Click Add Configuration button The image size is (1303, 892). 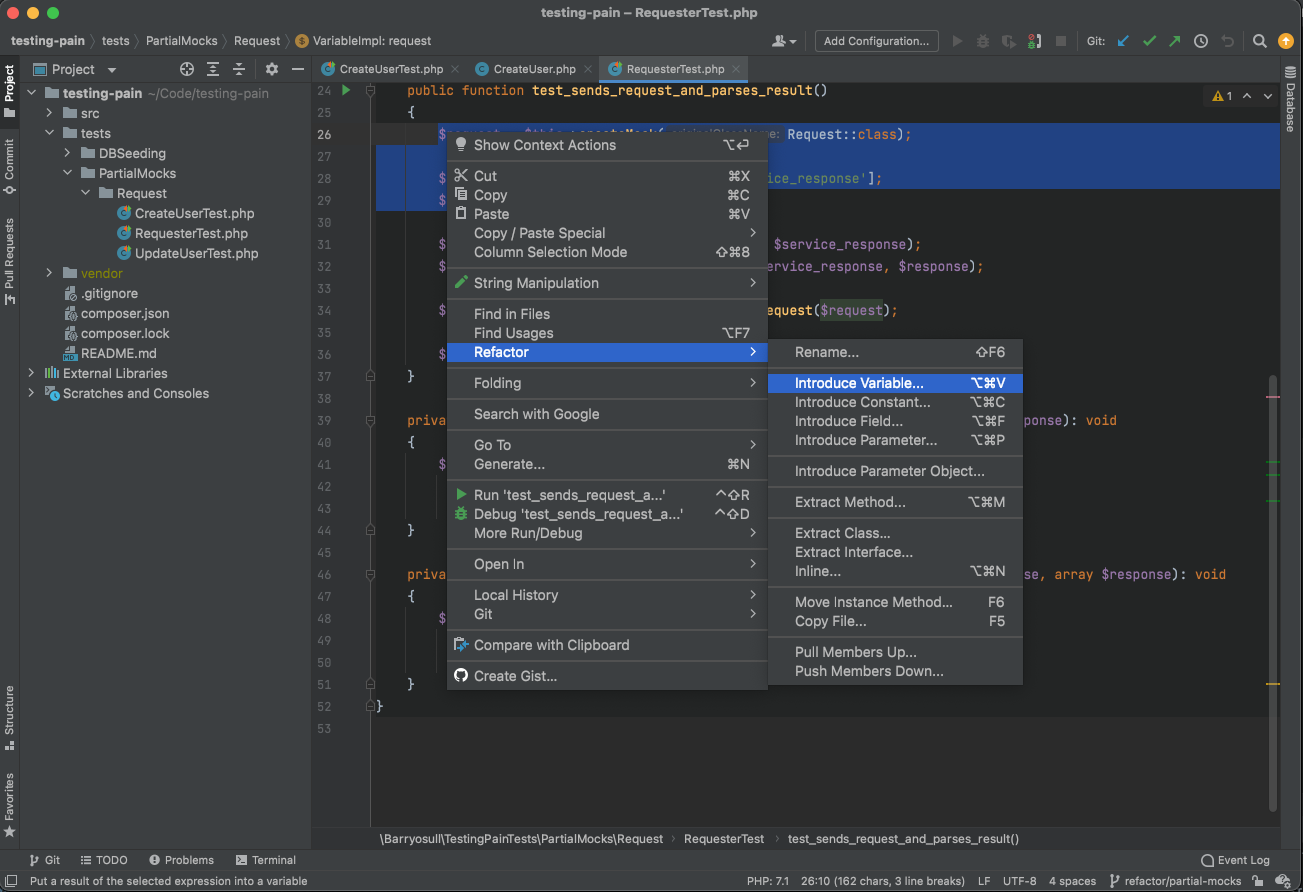point(876,41)
